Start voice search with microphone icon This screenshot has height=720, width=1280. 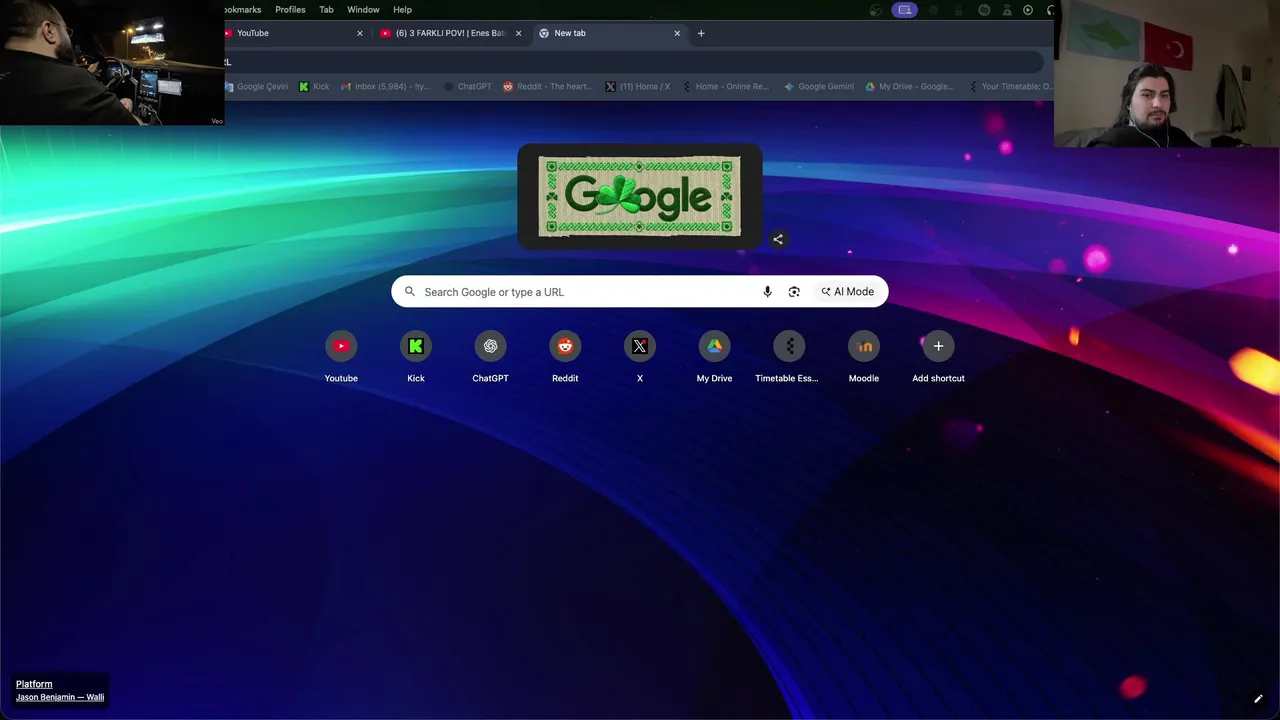click(x=767, y=292)
